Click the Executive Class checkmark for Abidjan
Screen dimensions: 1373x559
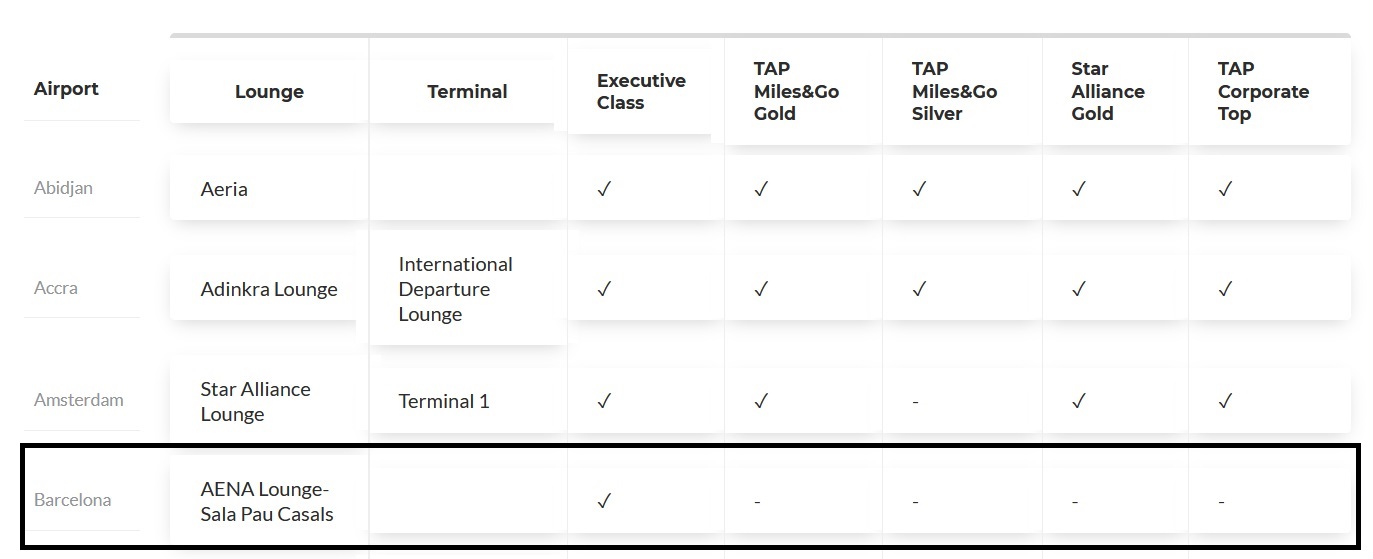604,189
